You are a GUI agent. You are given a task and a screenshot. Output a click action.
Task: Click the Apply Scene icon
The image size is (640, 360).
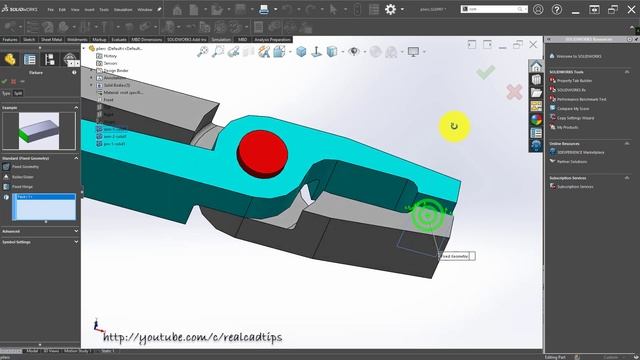click(391, 52)
